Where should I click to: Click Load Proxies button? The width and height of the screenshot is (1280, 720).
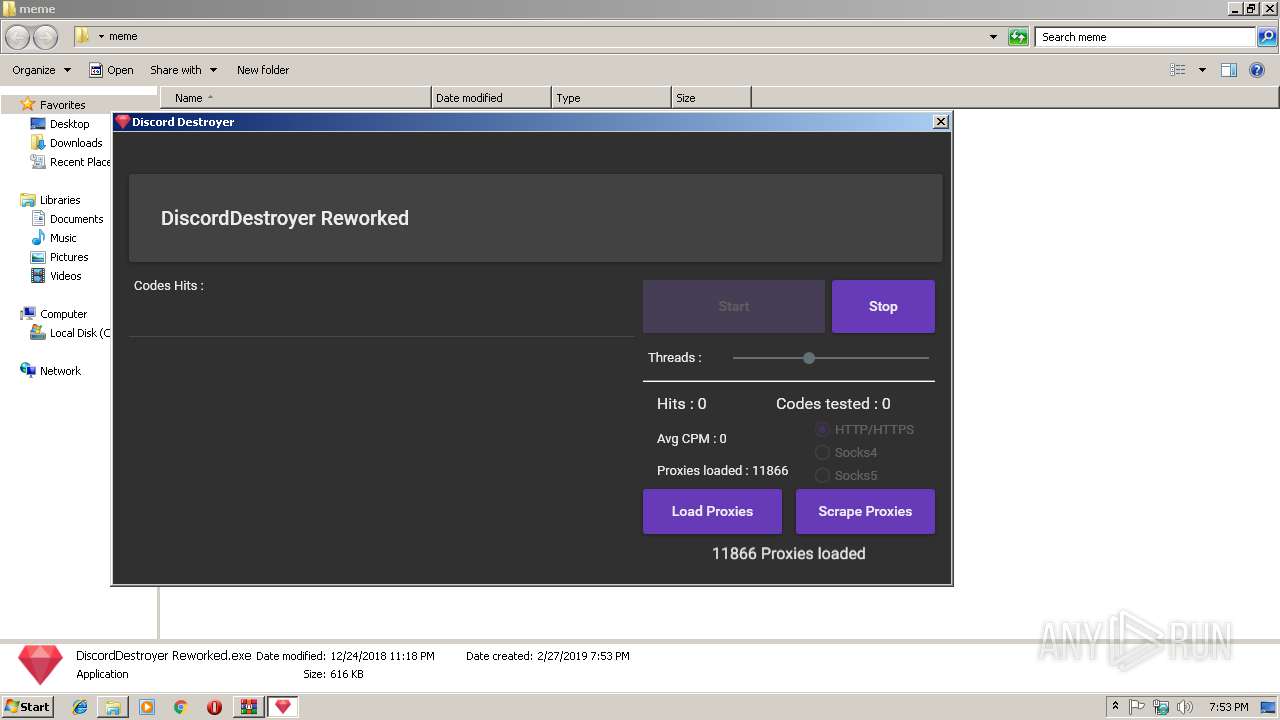712,511
